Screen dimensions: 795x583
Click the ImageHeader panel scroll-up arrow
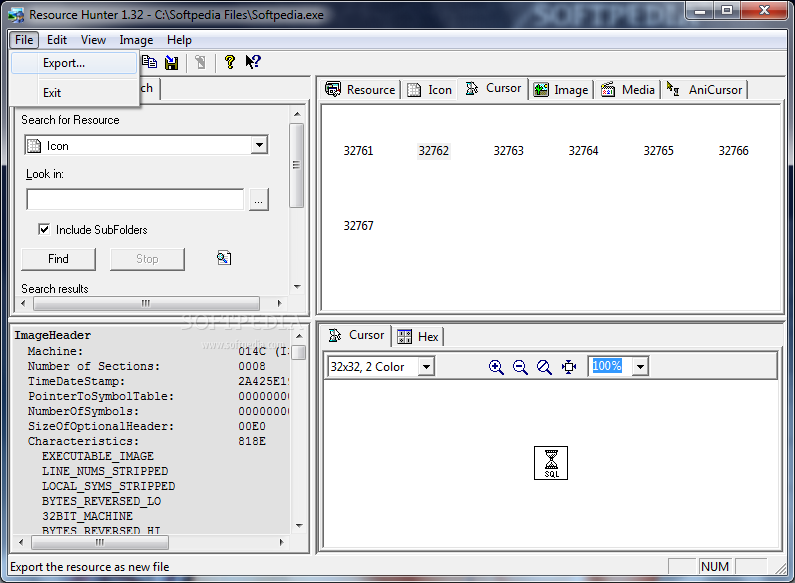(x=299, y=336)
